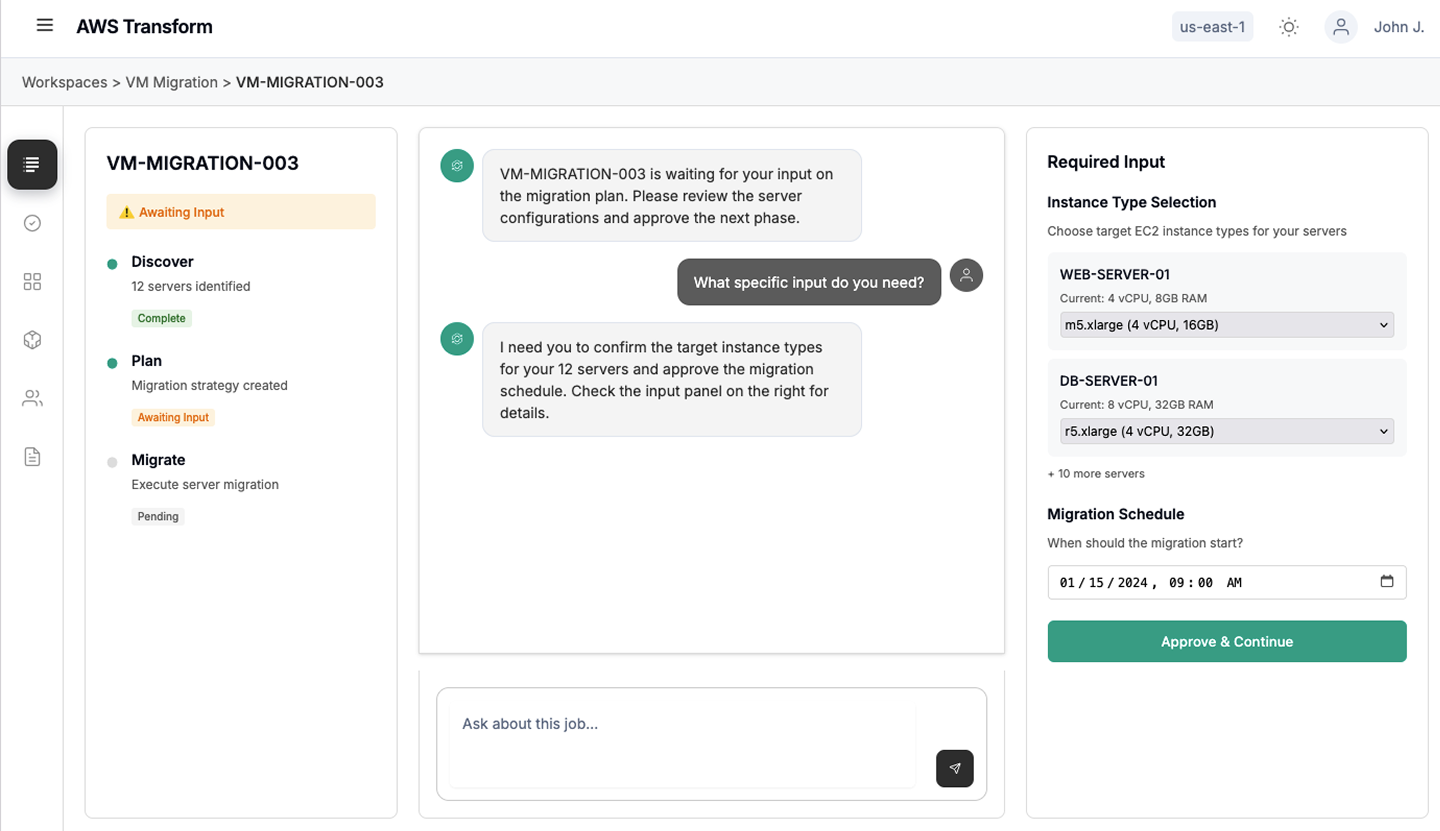The image size is (1440, 831).
Task: Go to VM Migration breadcrumb
Action: [x=171, y=82]
